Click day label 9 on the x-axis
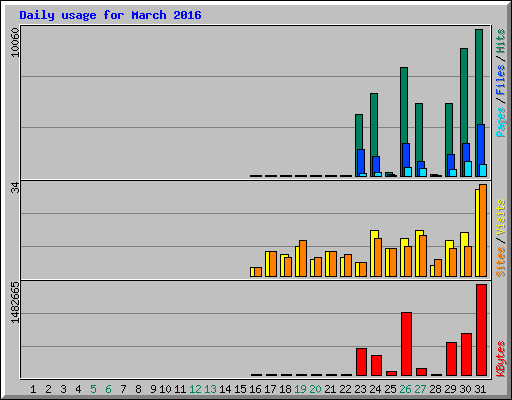This screenshot has width=512, height=400. click(x=153, y=389)
